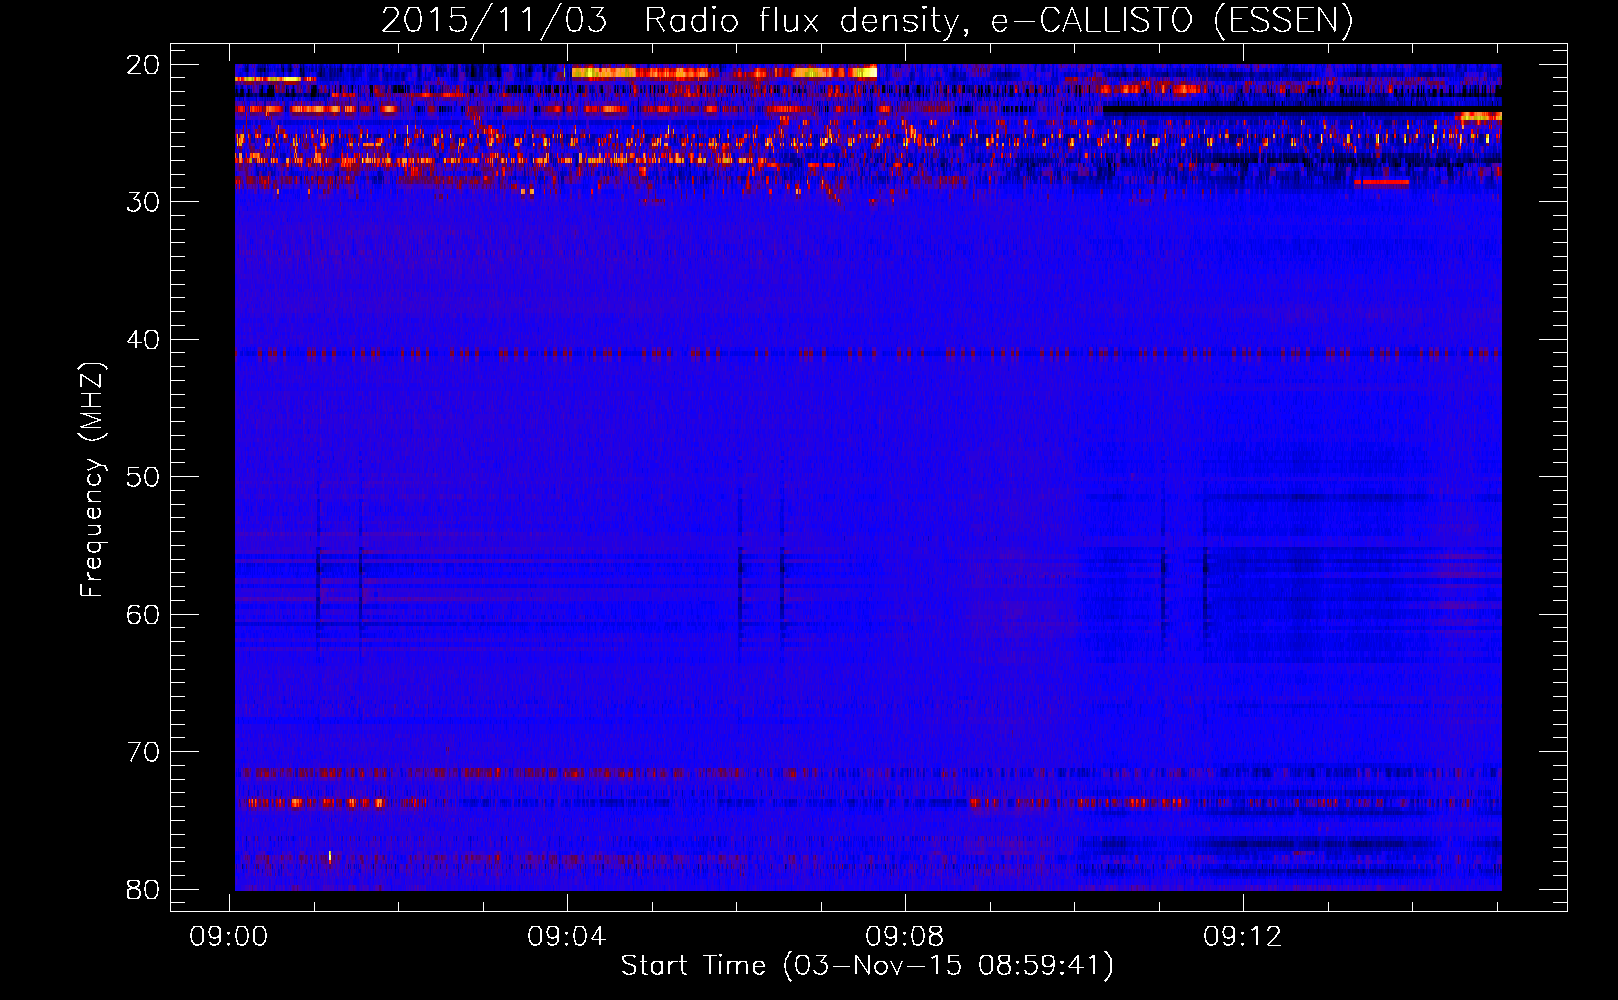Click the 80 frequency tick label

[144, 889]
